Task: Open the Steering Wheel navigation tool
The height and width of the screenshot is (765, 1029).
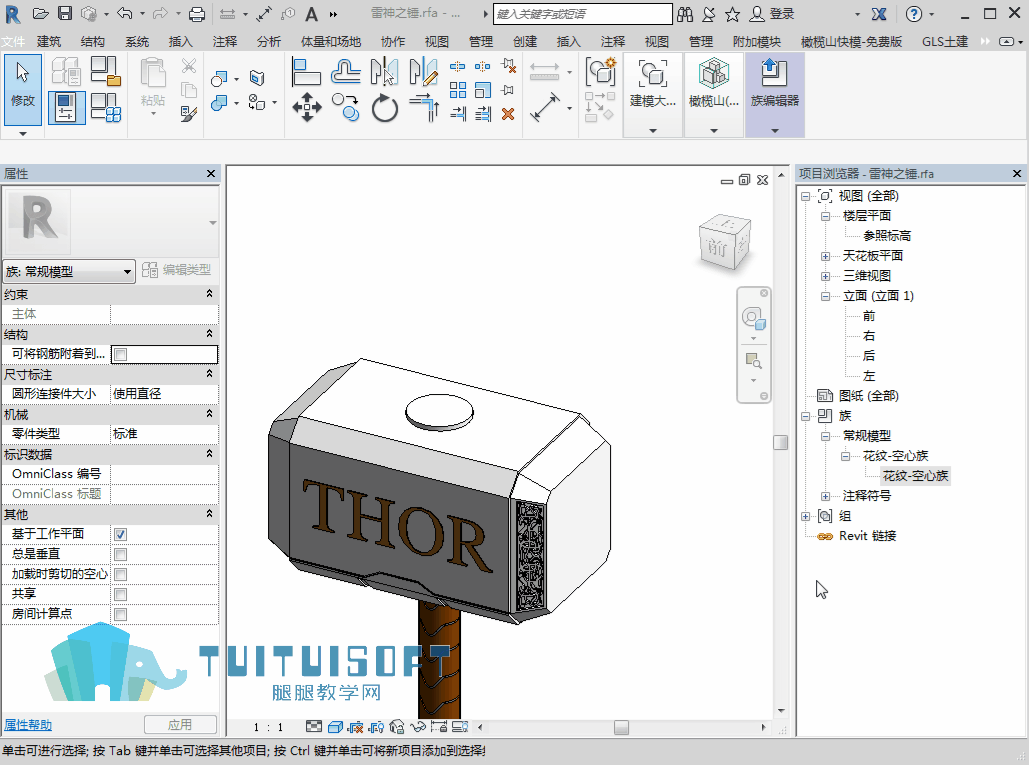Action: coord(753,318)
